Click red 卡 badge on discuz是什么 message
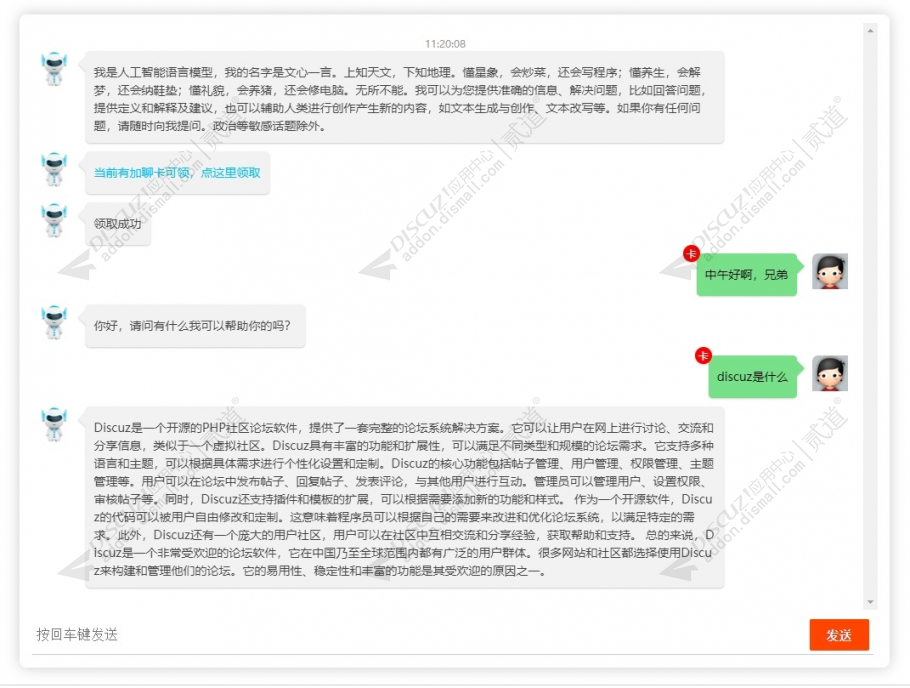Viewport: 910px width, 688px height. pyautogui.click(x=703, y=355)
